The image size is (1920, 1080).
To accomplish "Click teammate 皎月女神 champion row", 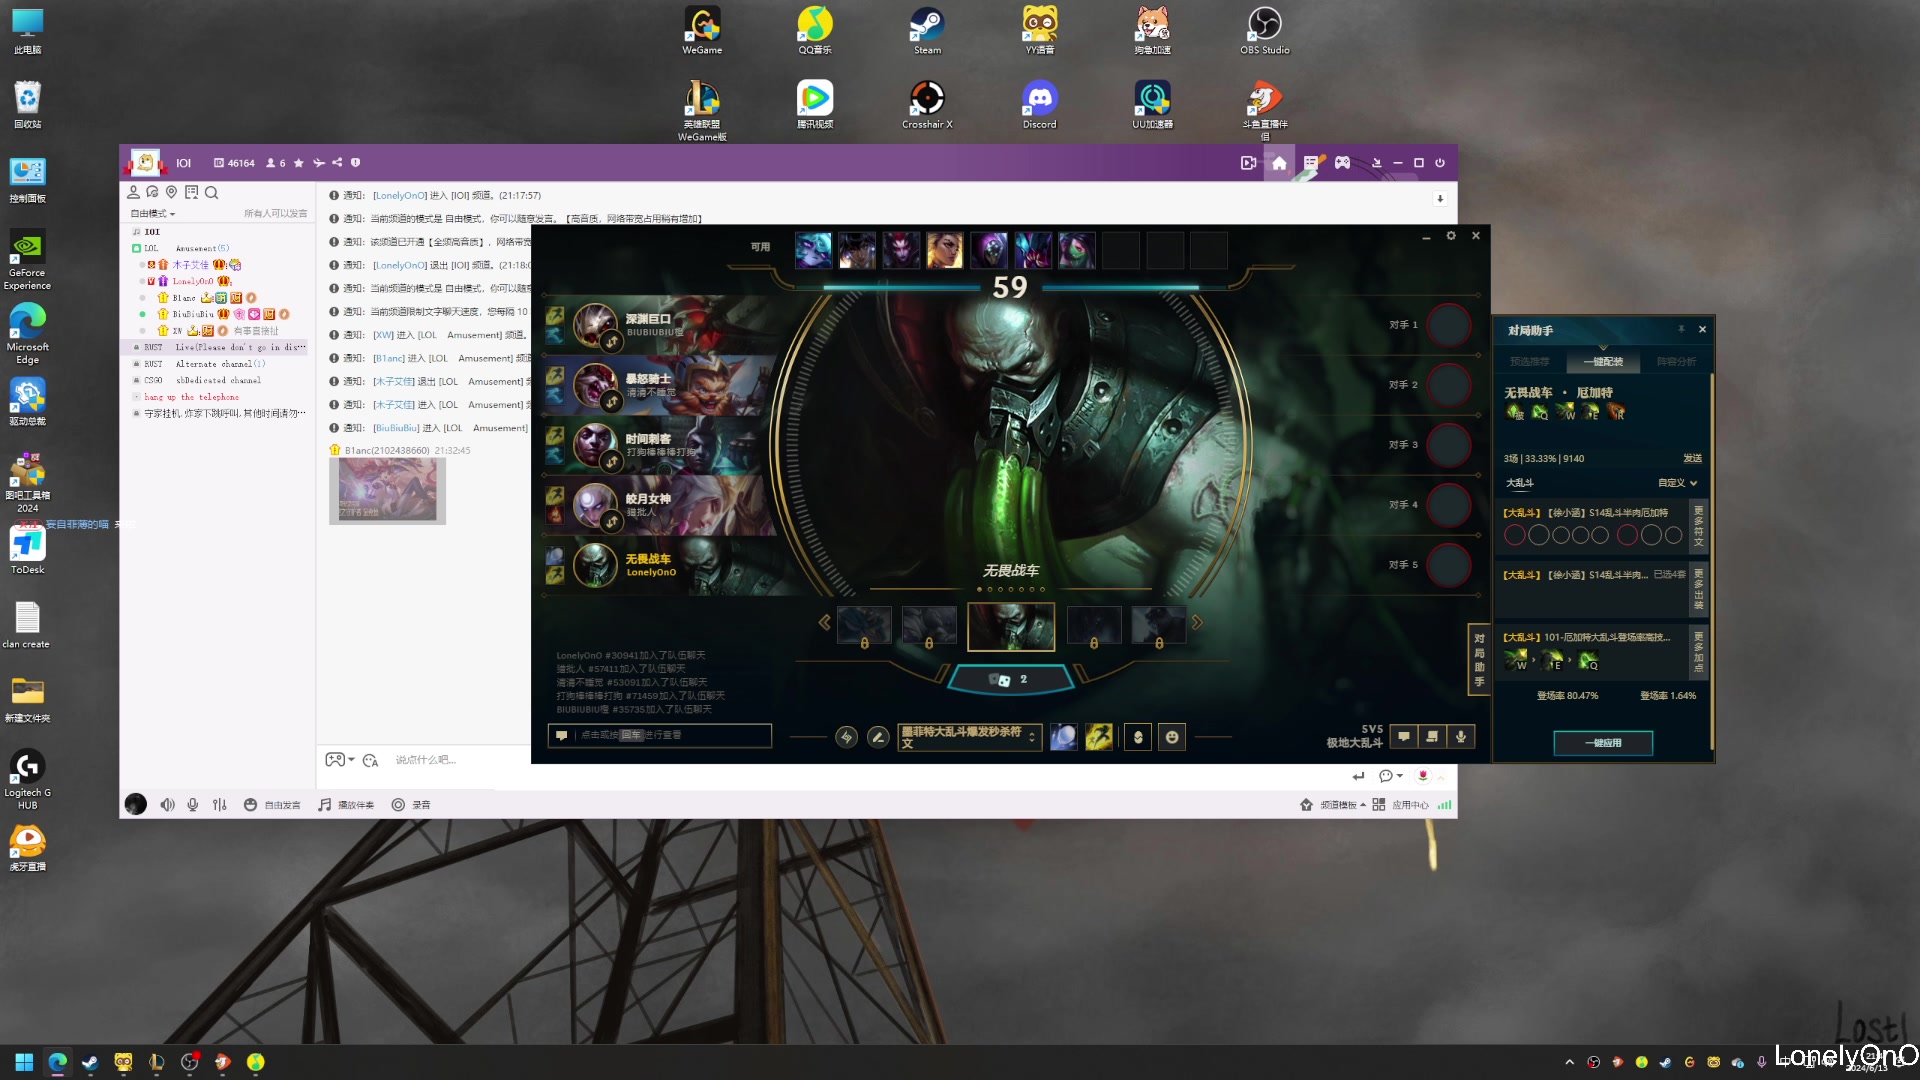I will click(660, 505).
